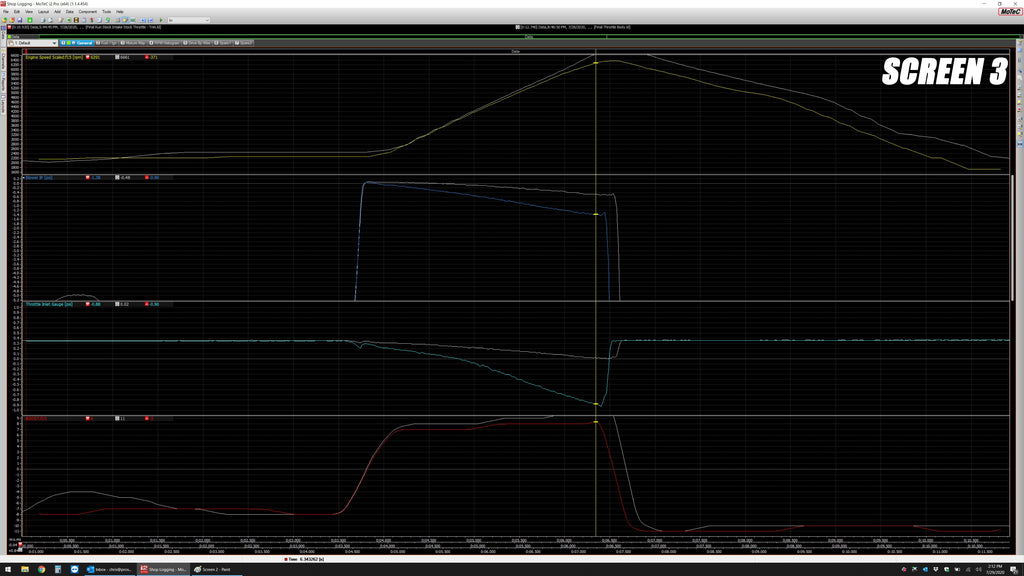Open File Explorer from taskbar

(25, 569)
